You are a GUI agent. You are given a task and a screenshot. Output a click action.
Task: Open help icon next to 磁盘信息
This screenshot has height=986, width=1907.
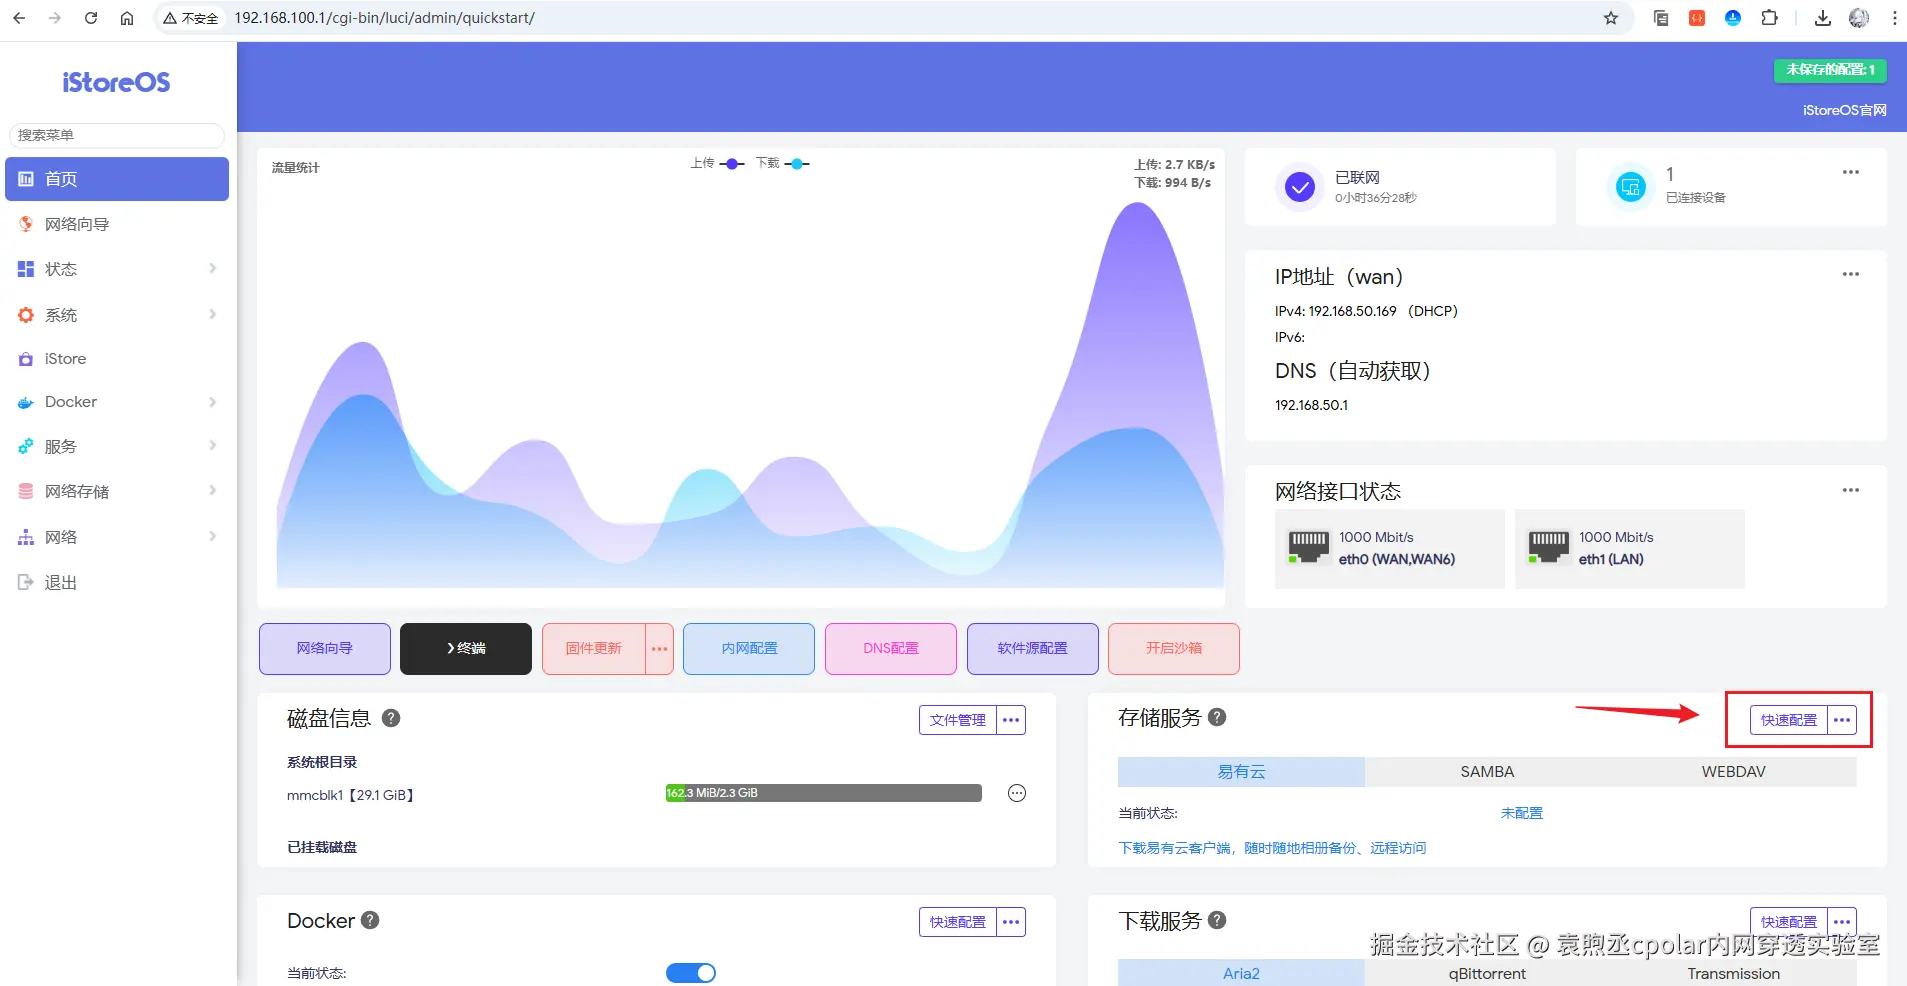[x=391, y=718]
